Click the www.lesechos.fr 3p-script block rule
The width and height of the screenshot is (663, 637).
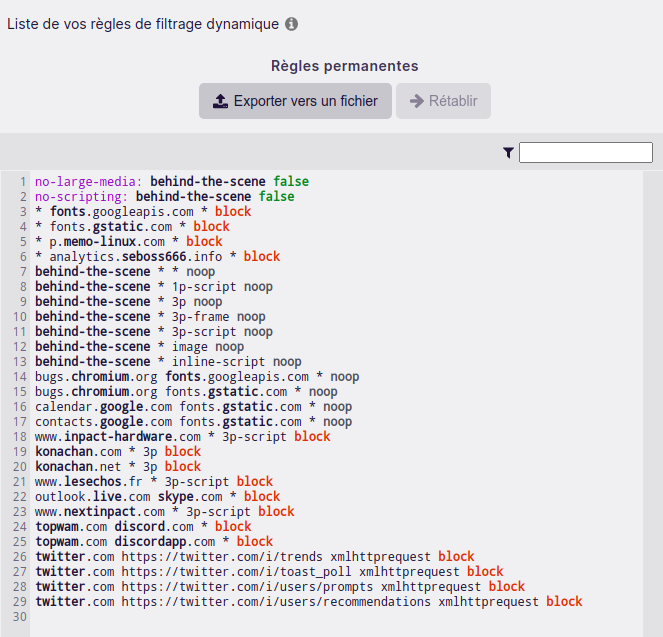tap(153, 482)
